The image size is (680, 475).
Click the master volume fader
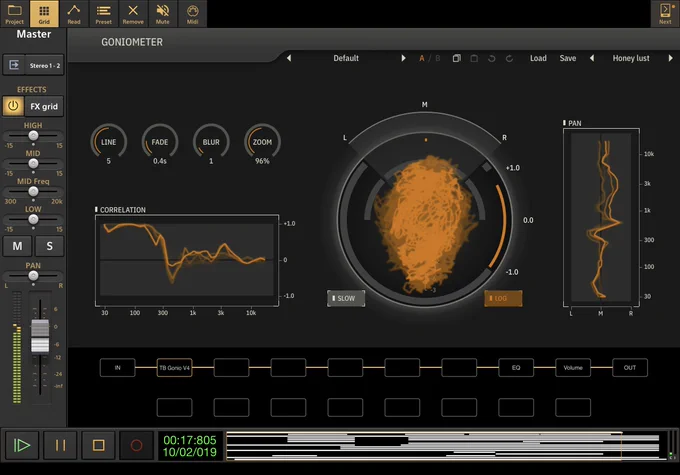(40, 336)
